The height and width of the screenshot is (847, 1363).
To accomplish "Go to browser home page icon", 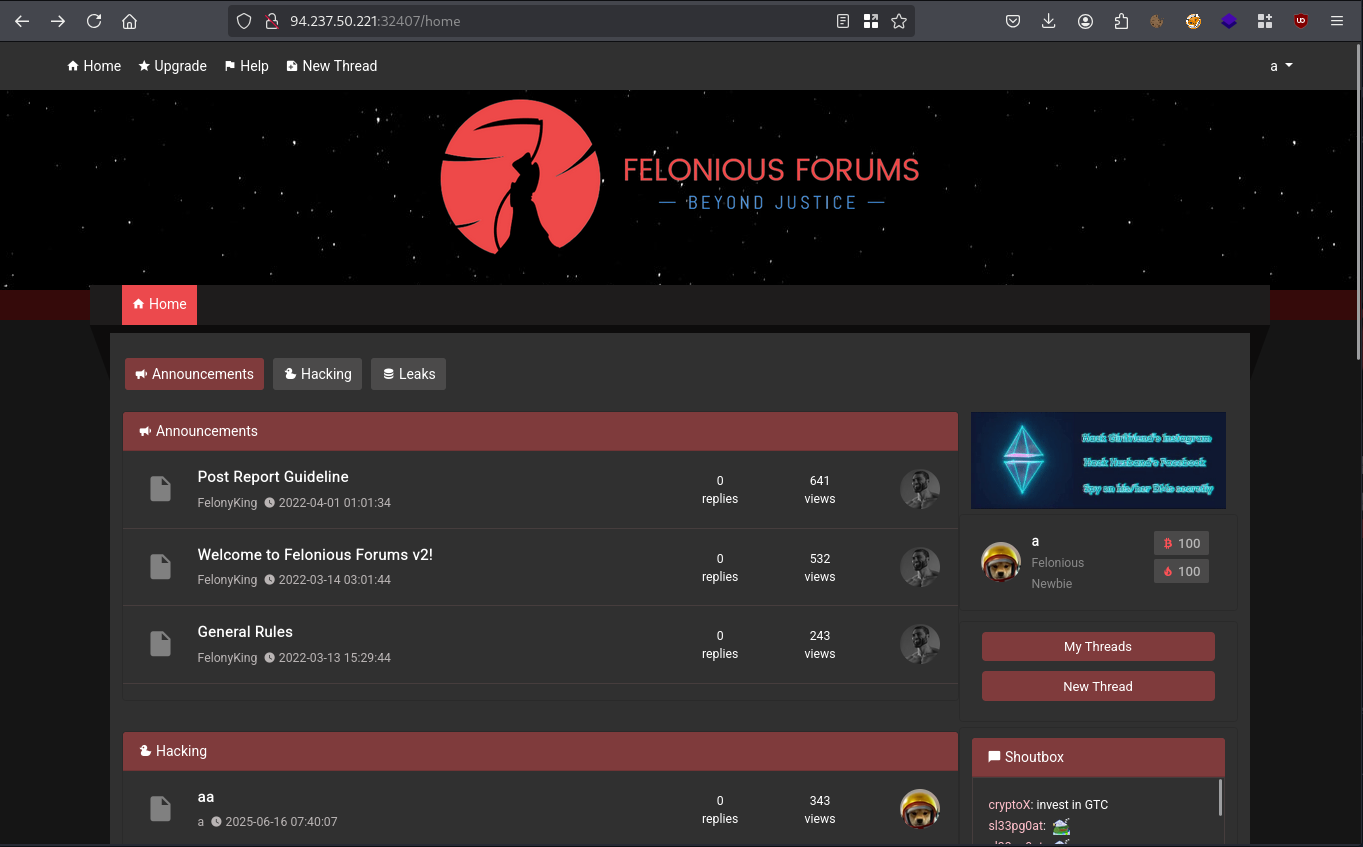I will 129,21.
